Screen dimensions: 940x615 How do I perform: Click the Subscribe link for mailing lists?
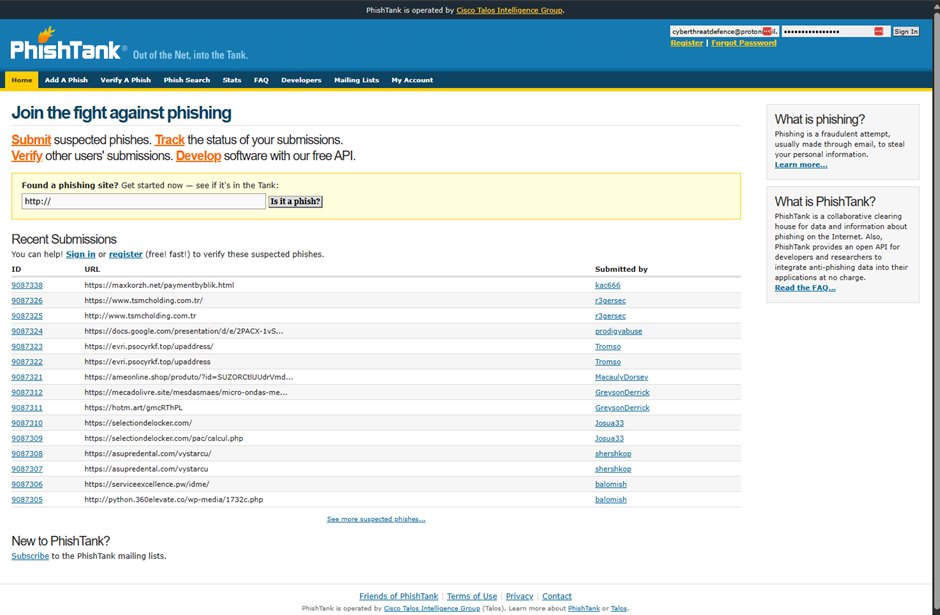30,556
